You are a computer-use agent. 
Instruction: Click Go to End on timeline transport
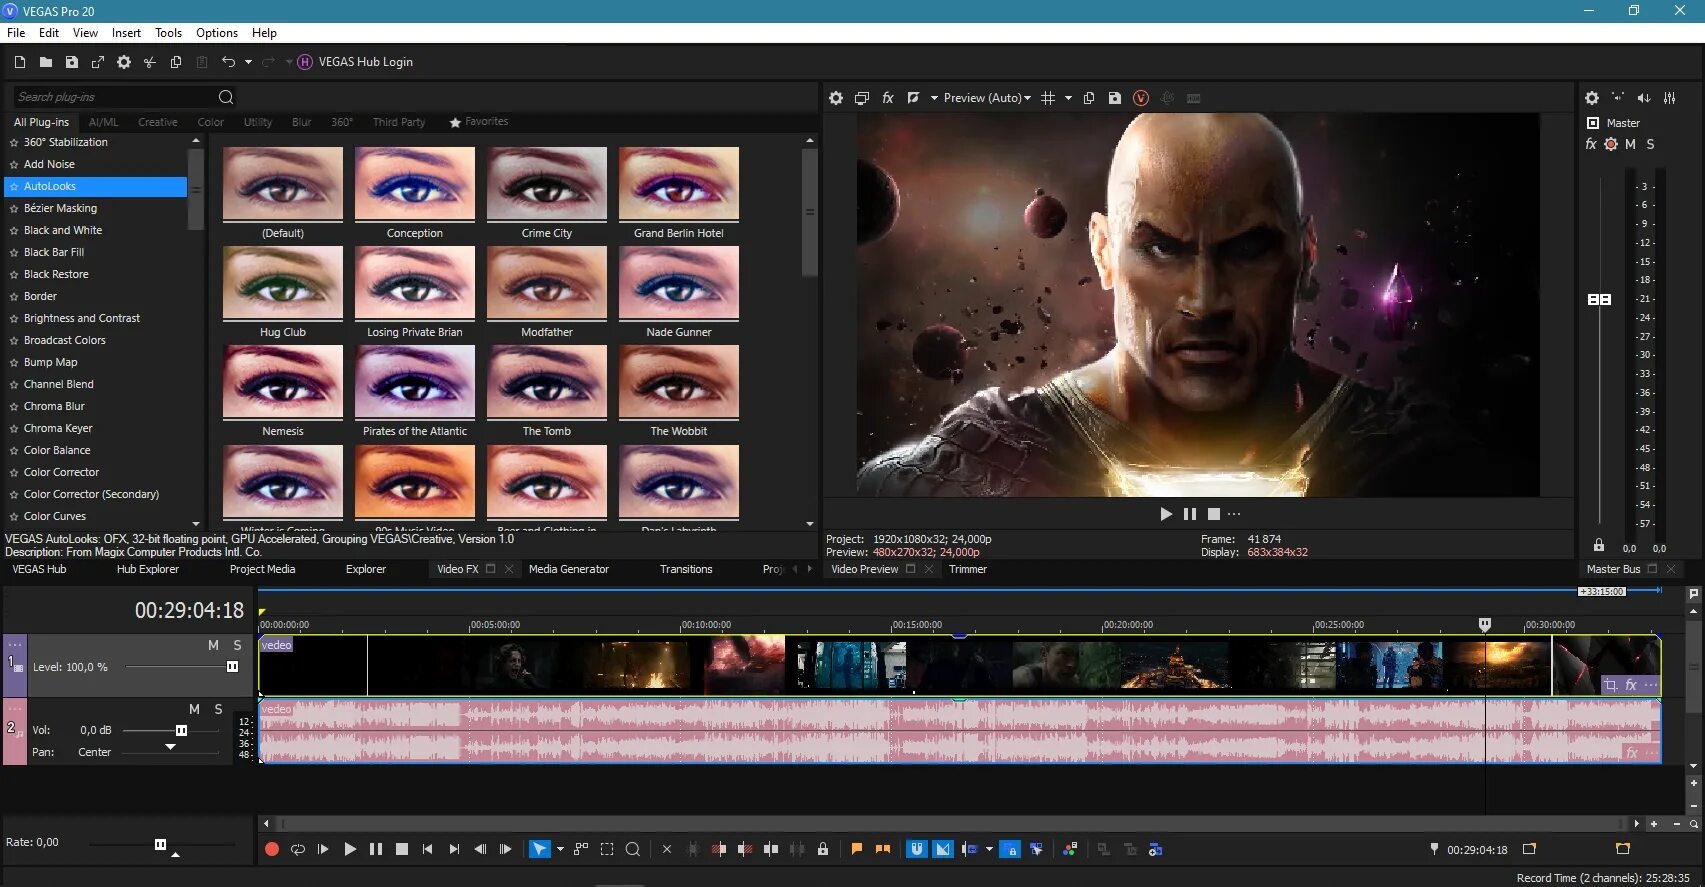click(453, 849)
